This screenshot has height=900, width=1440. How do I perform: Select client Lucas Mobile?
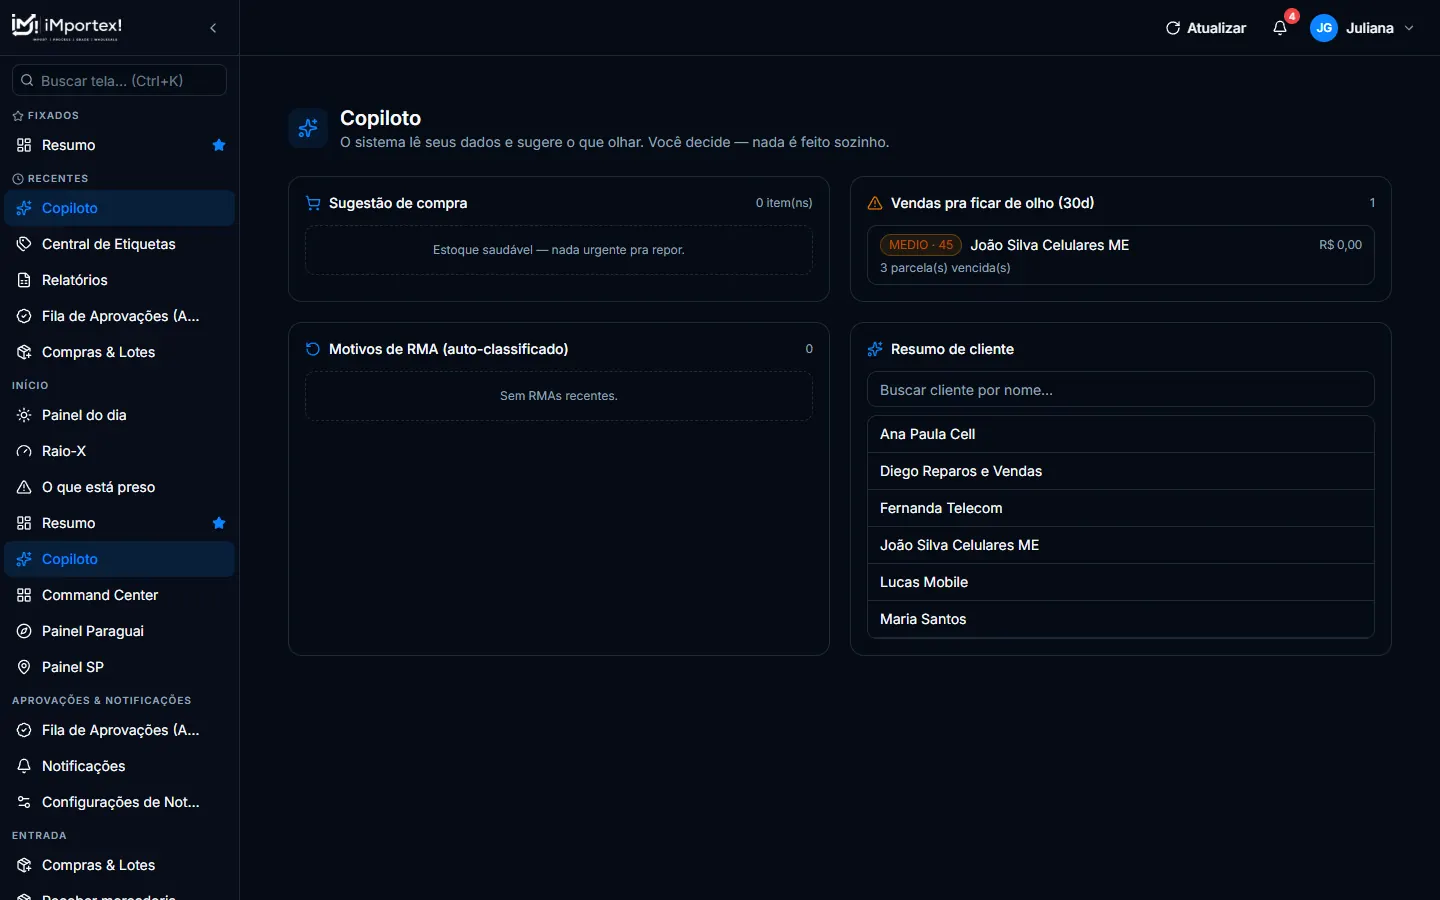pyautogui.click(x=1120, y=582)
